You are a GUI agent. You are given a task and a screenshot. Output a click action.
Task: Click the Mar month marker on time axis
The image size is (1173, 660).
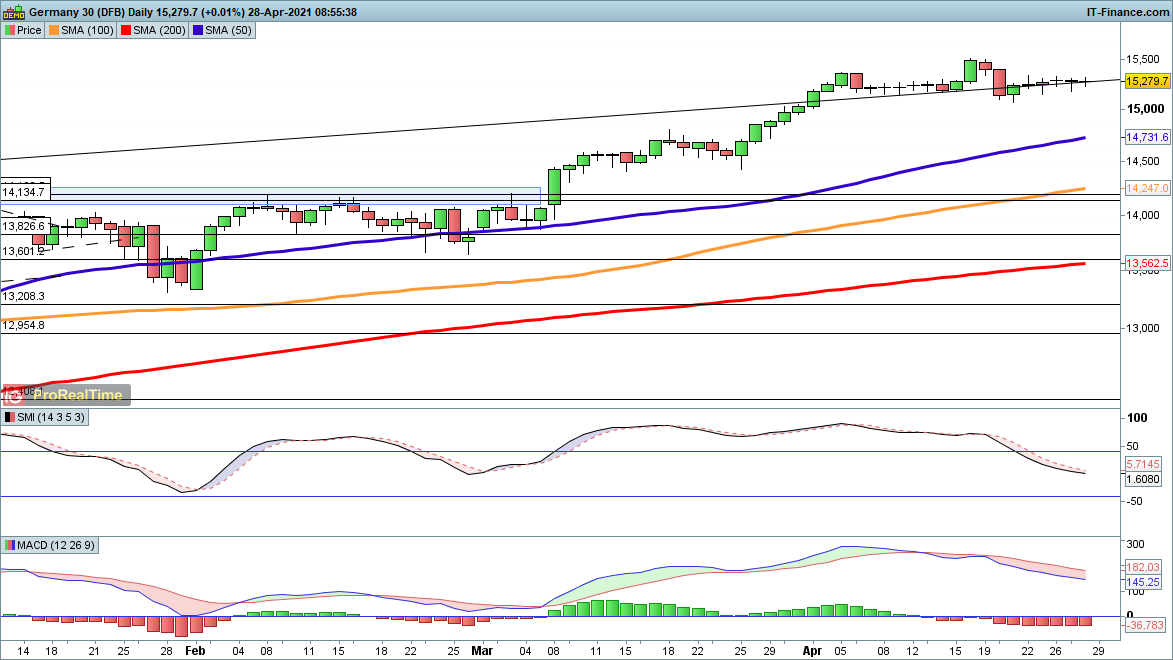coord(482,649)
